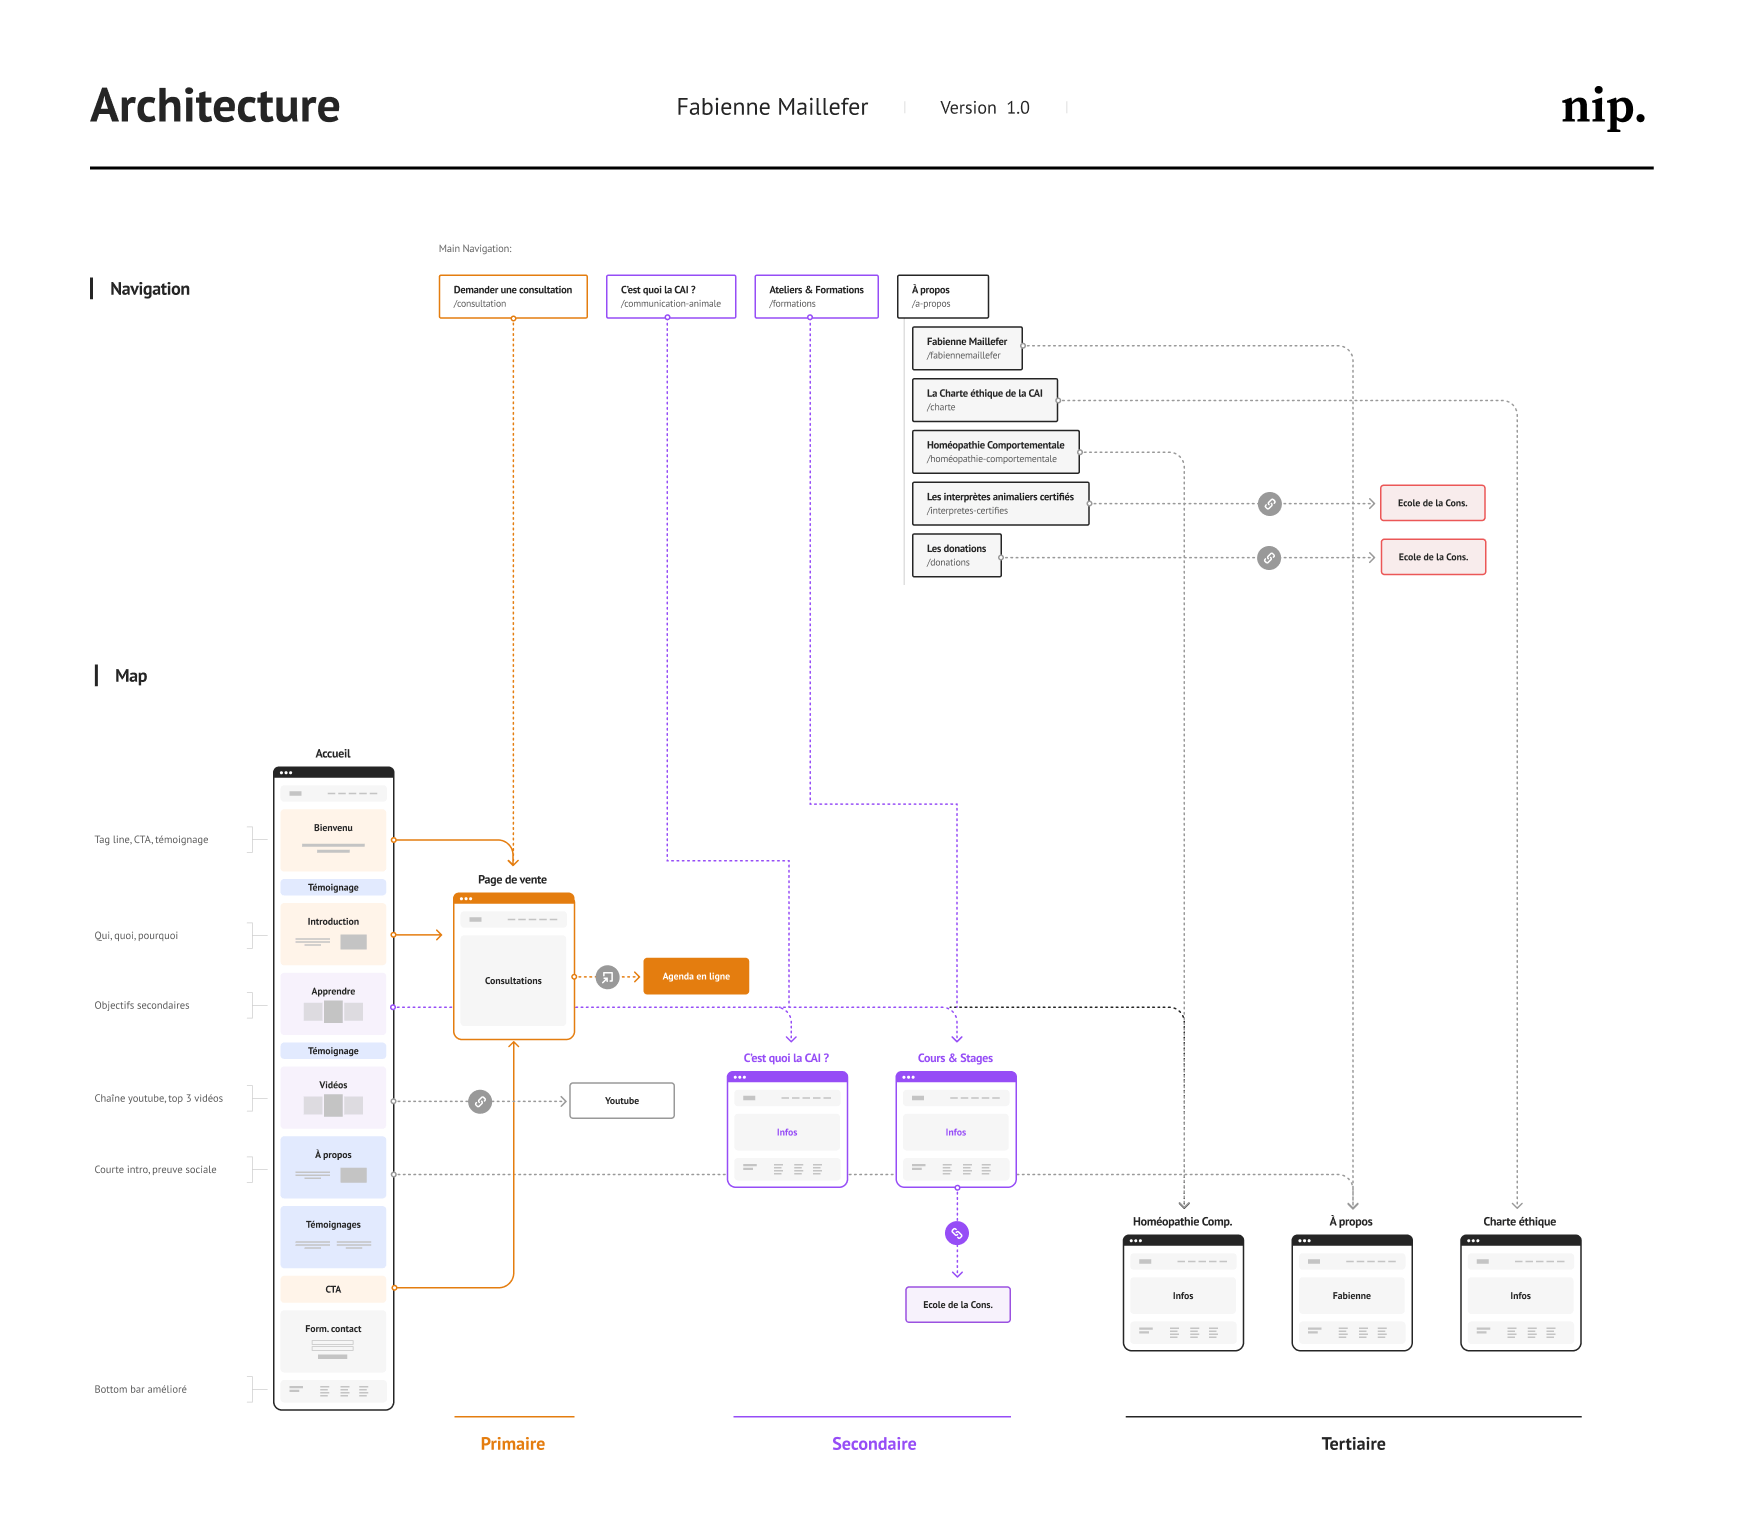Select the Bienvenu block in Accueil
Image resolution: width=1744 pixels, height=1534 pixels.
(333, 840)
